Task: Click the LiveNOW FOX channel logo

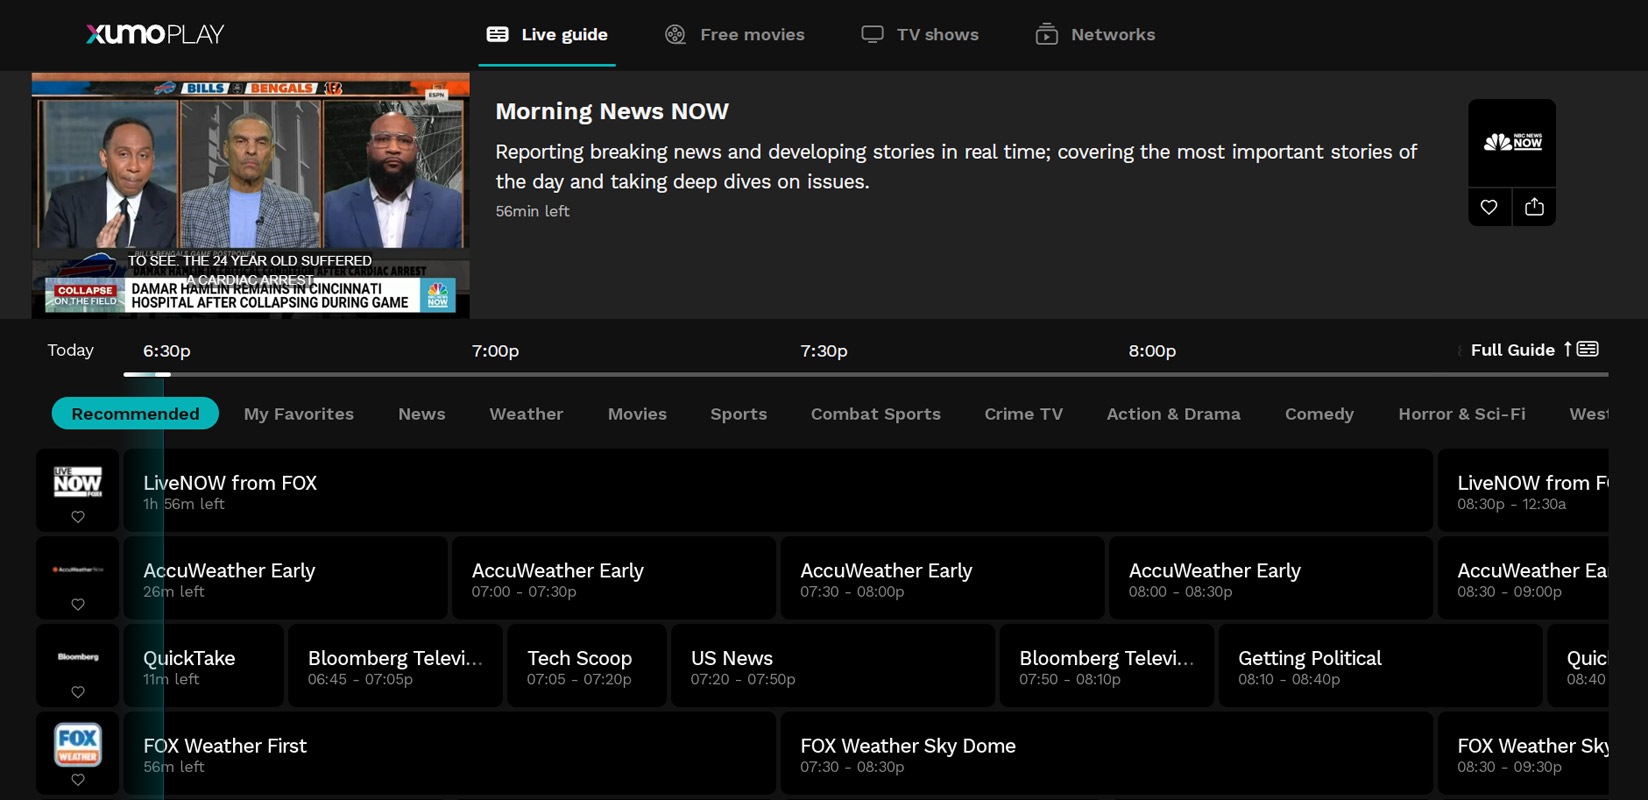Action: (78, 482)
